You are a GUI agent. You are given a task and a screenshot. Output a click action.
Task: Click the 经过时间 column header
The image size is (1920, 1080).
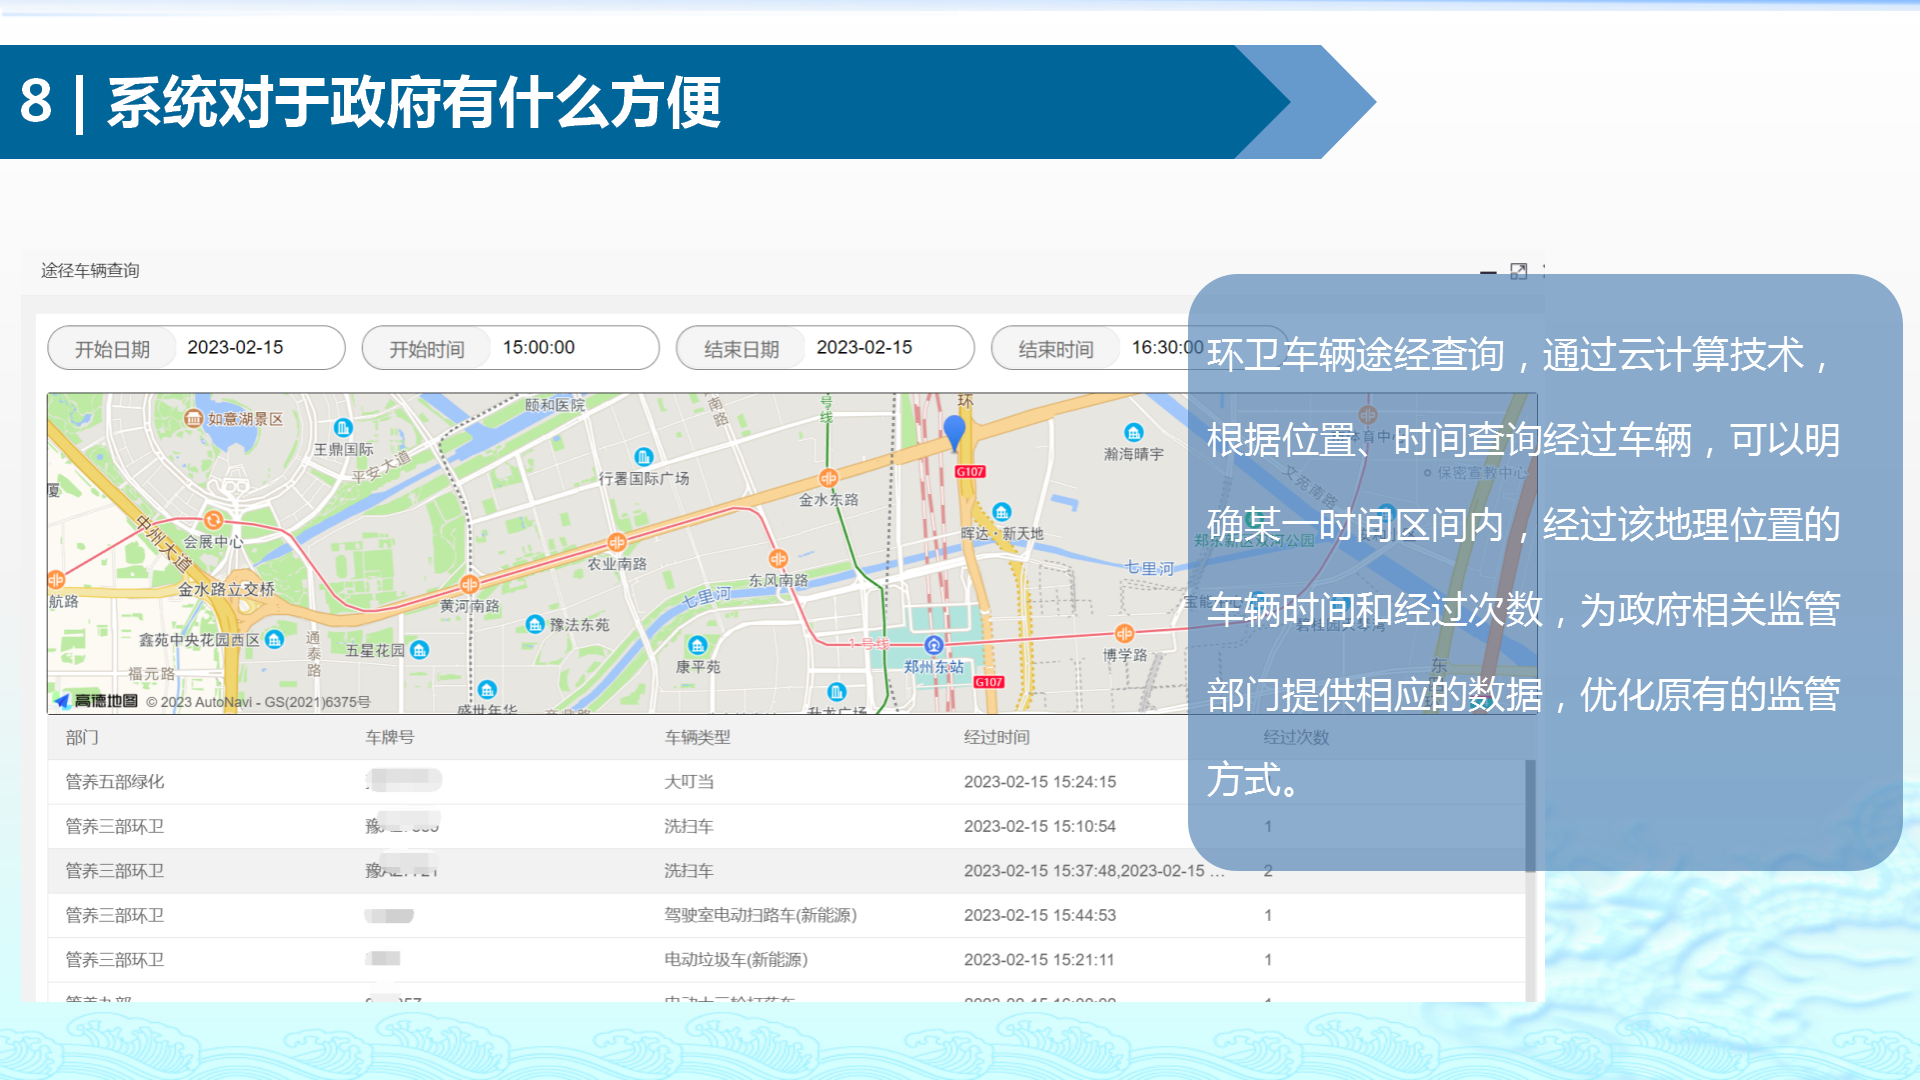pos(997,737)
